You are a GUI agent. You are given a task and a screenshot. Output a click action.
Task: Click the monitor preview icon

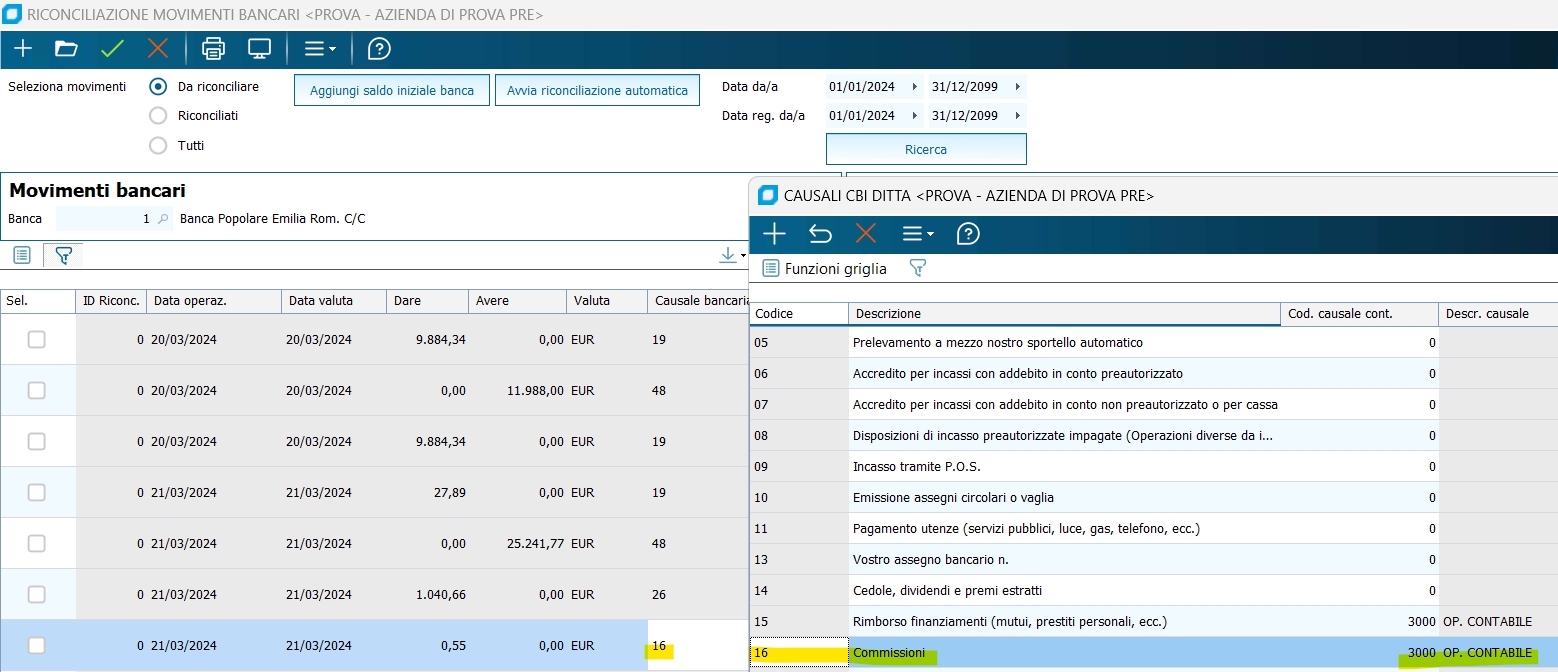[259, 49]
